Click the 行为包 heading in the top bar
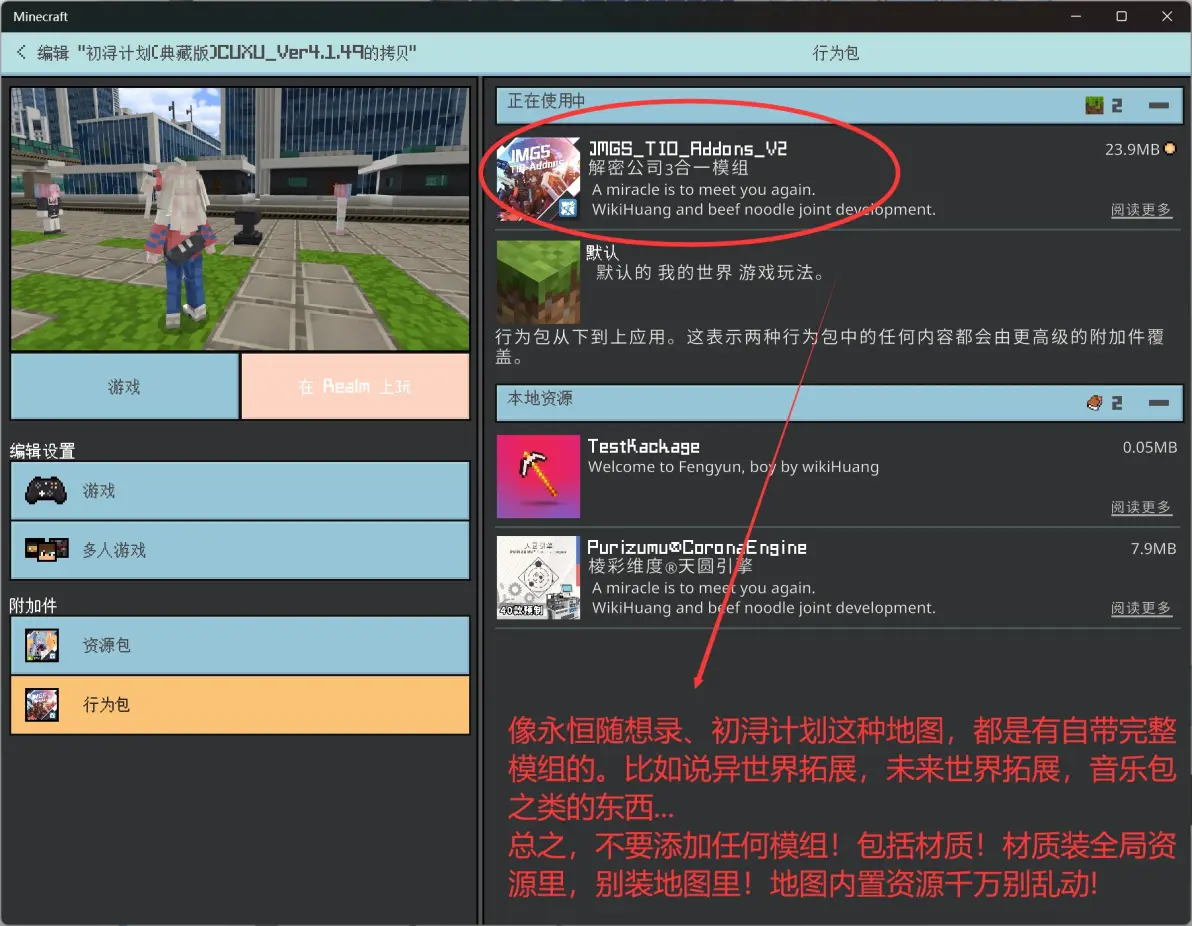The height and width of the screenshot is (926, 1192). click(x=835, y=52)
